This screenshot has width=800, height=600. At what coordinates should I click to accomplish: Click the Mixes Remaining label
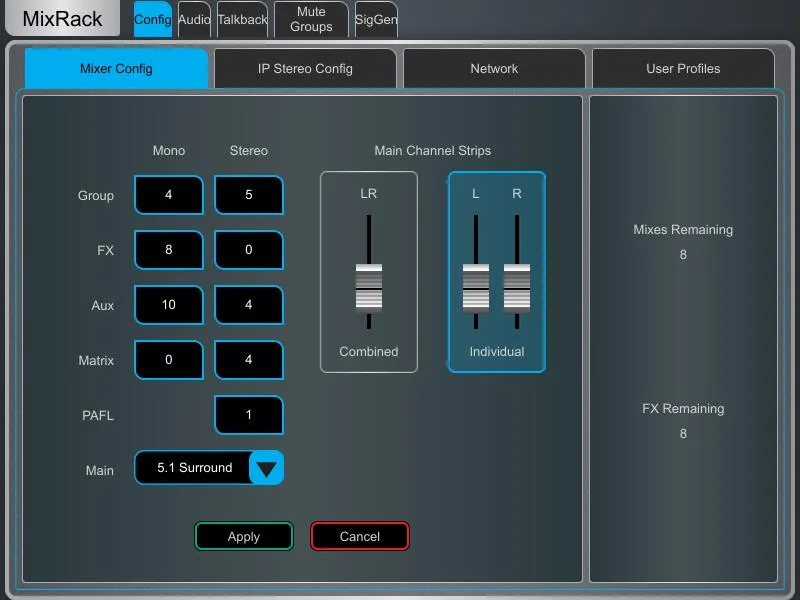pos(683,230)
